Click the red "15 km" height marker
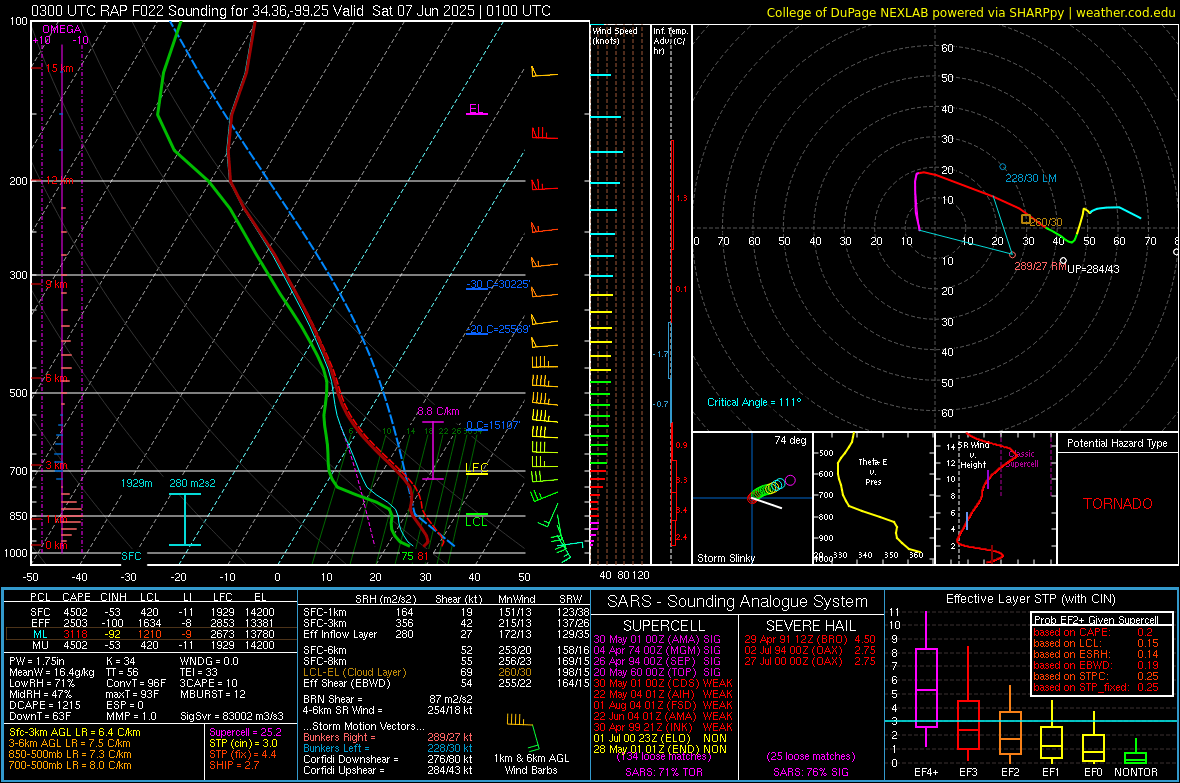1180x783 pixels. (59, 68)
